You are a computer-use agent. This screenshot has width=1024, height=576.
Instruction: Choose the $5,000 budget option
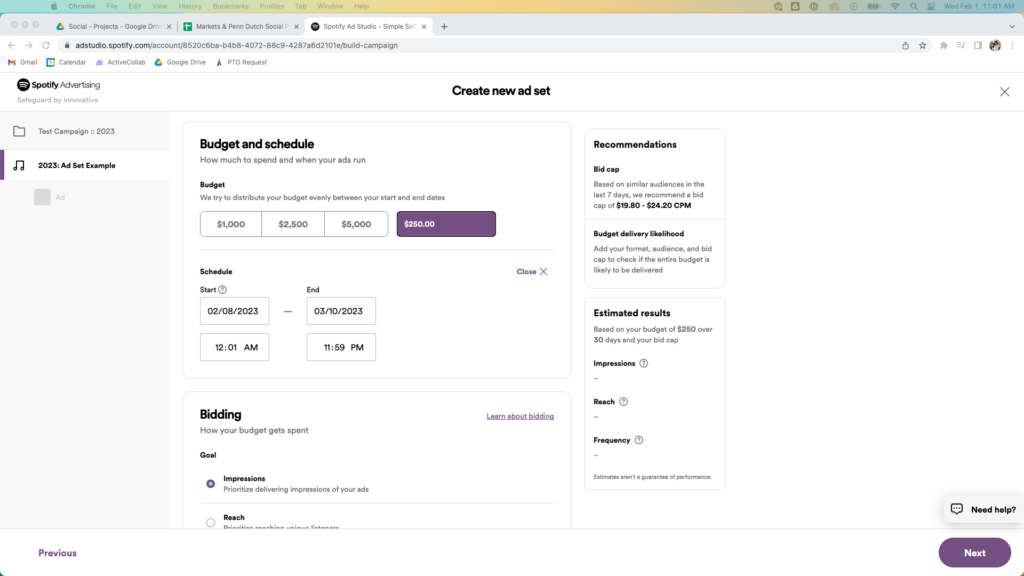point(356,224)
